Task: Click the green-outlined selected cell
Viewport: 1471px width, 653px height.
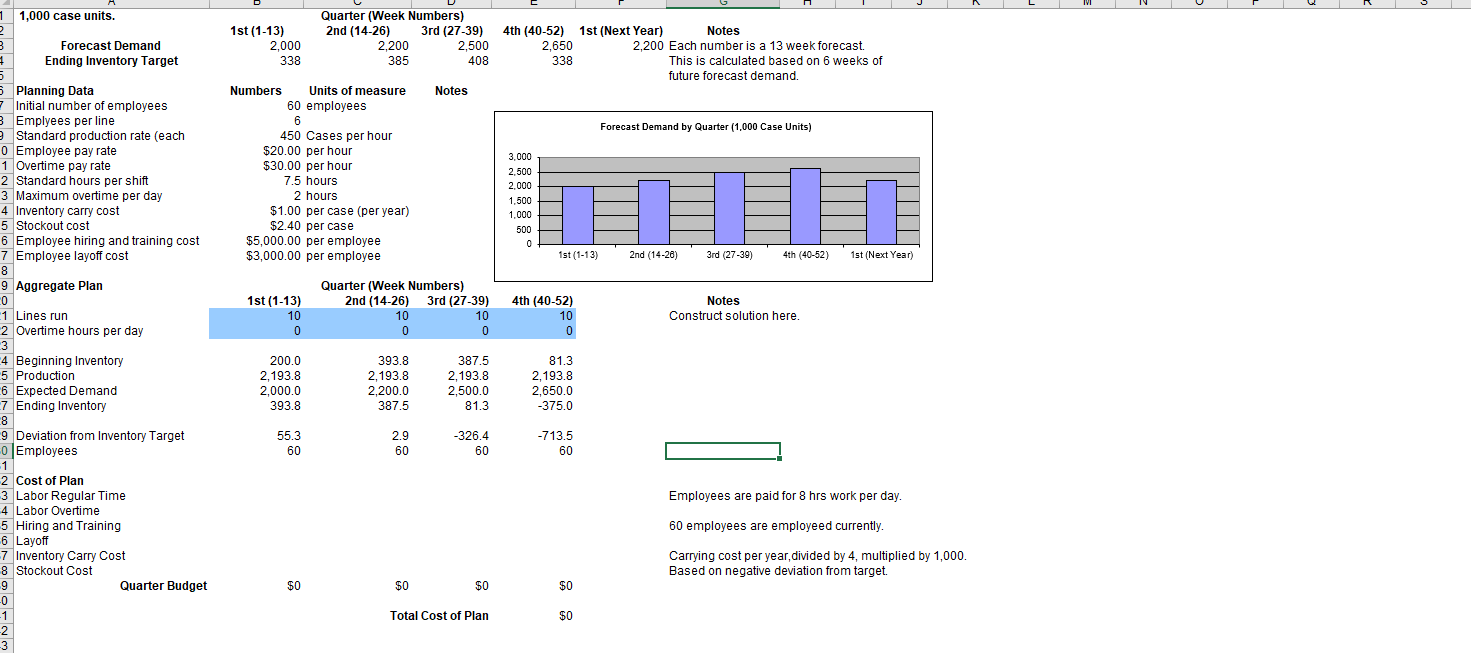Action: click(722, 450)
